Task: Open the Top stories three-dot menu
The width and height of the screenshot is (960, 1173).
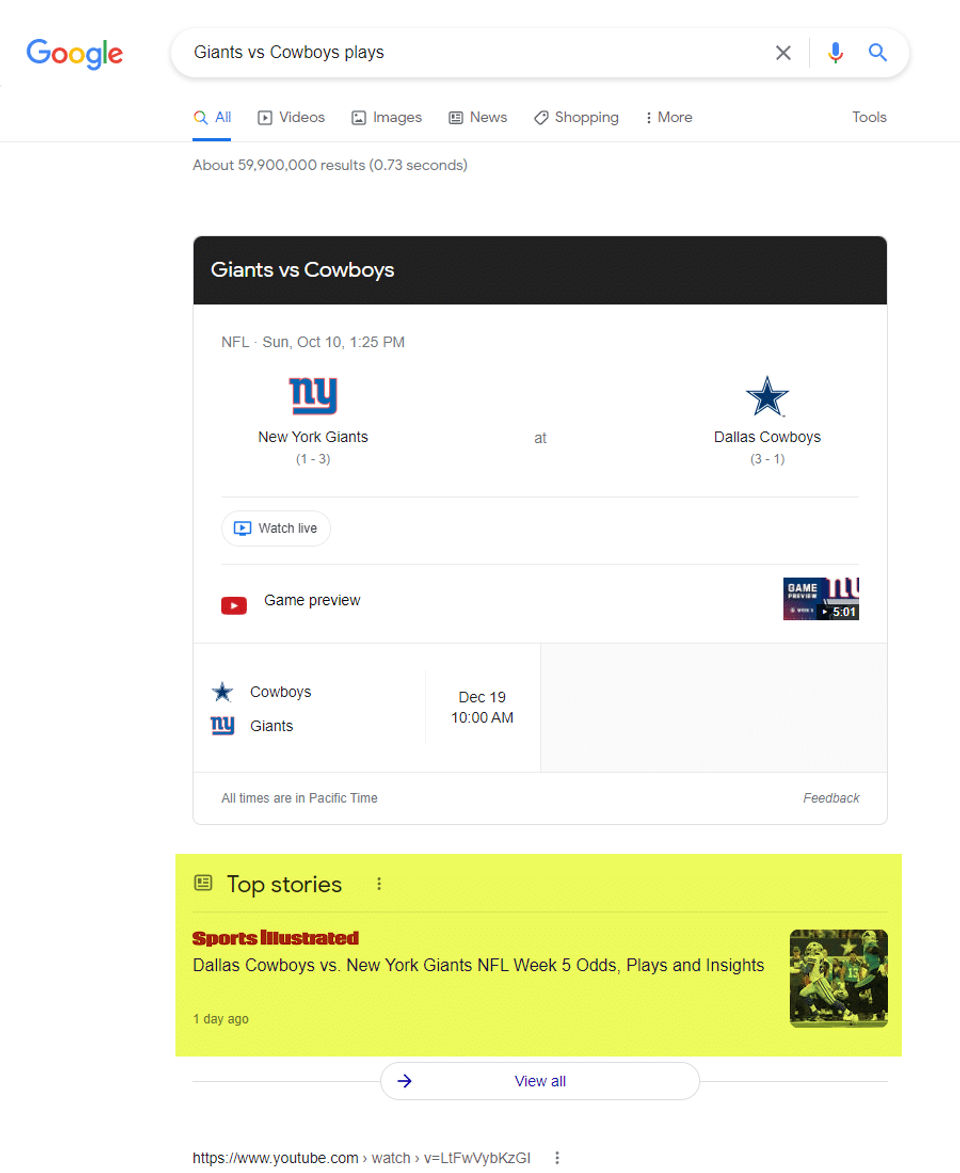Action: (x=379, y=883)
